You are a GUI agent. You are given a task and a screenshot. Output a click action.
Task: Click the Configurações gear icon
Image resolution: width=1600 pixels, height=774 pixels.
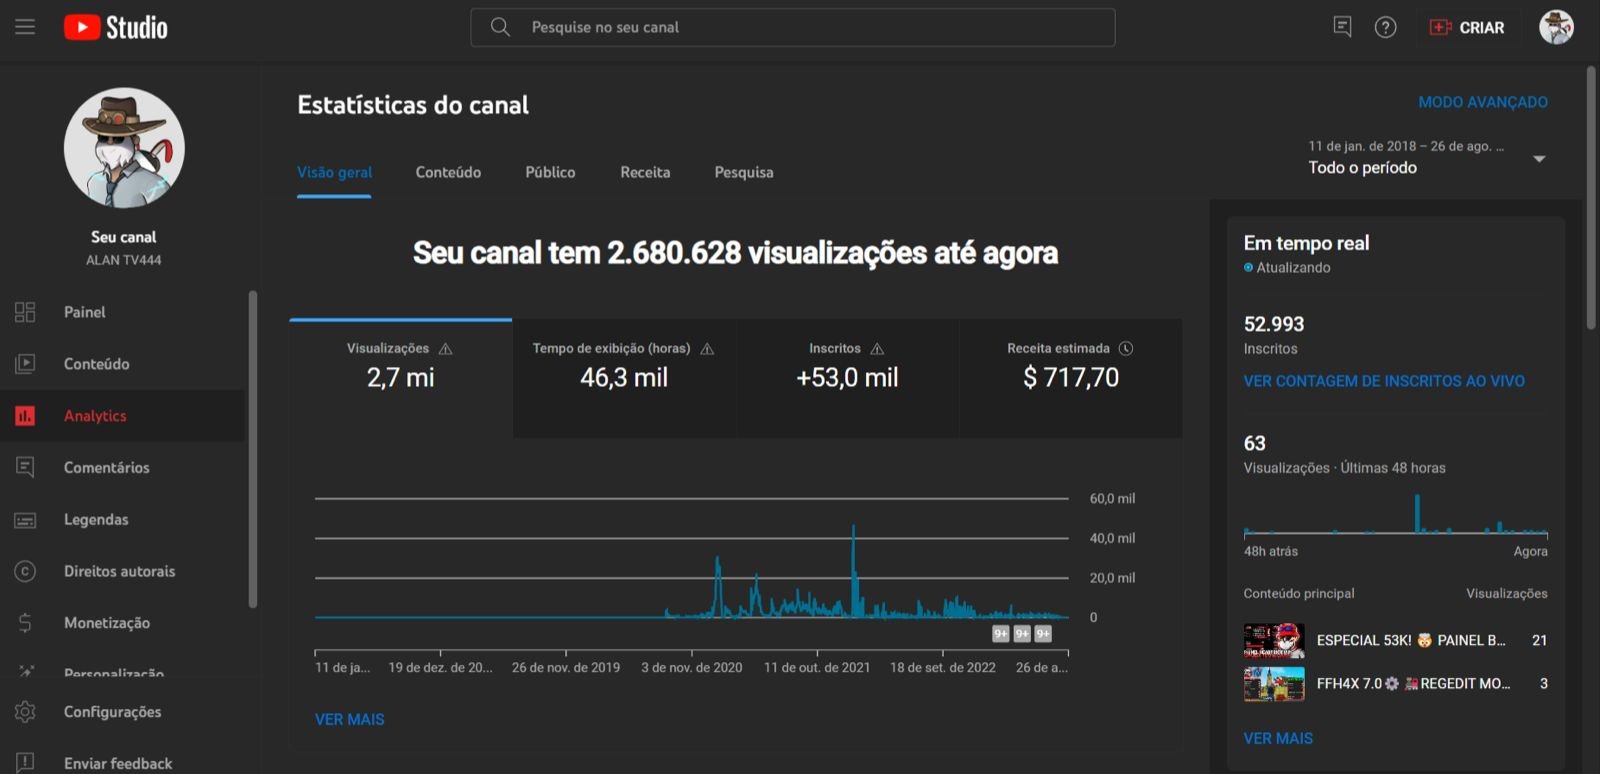(25, 712)
